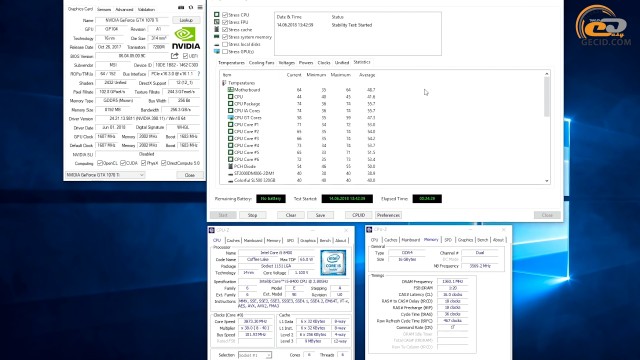Screen dimensions: 640x360
Task: Open Graphics tab in right CPU-Z window
Action: [465, 240]
